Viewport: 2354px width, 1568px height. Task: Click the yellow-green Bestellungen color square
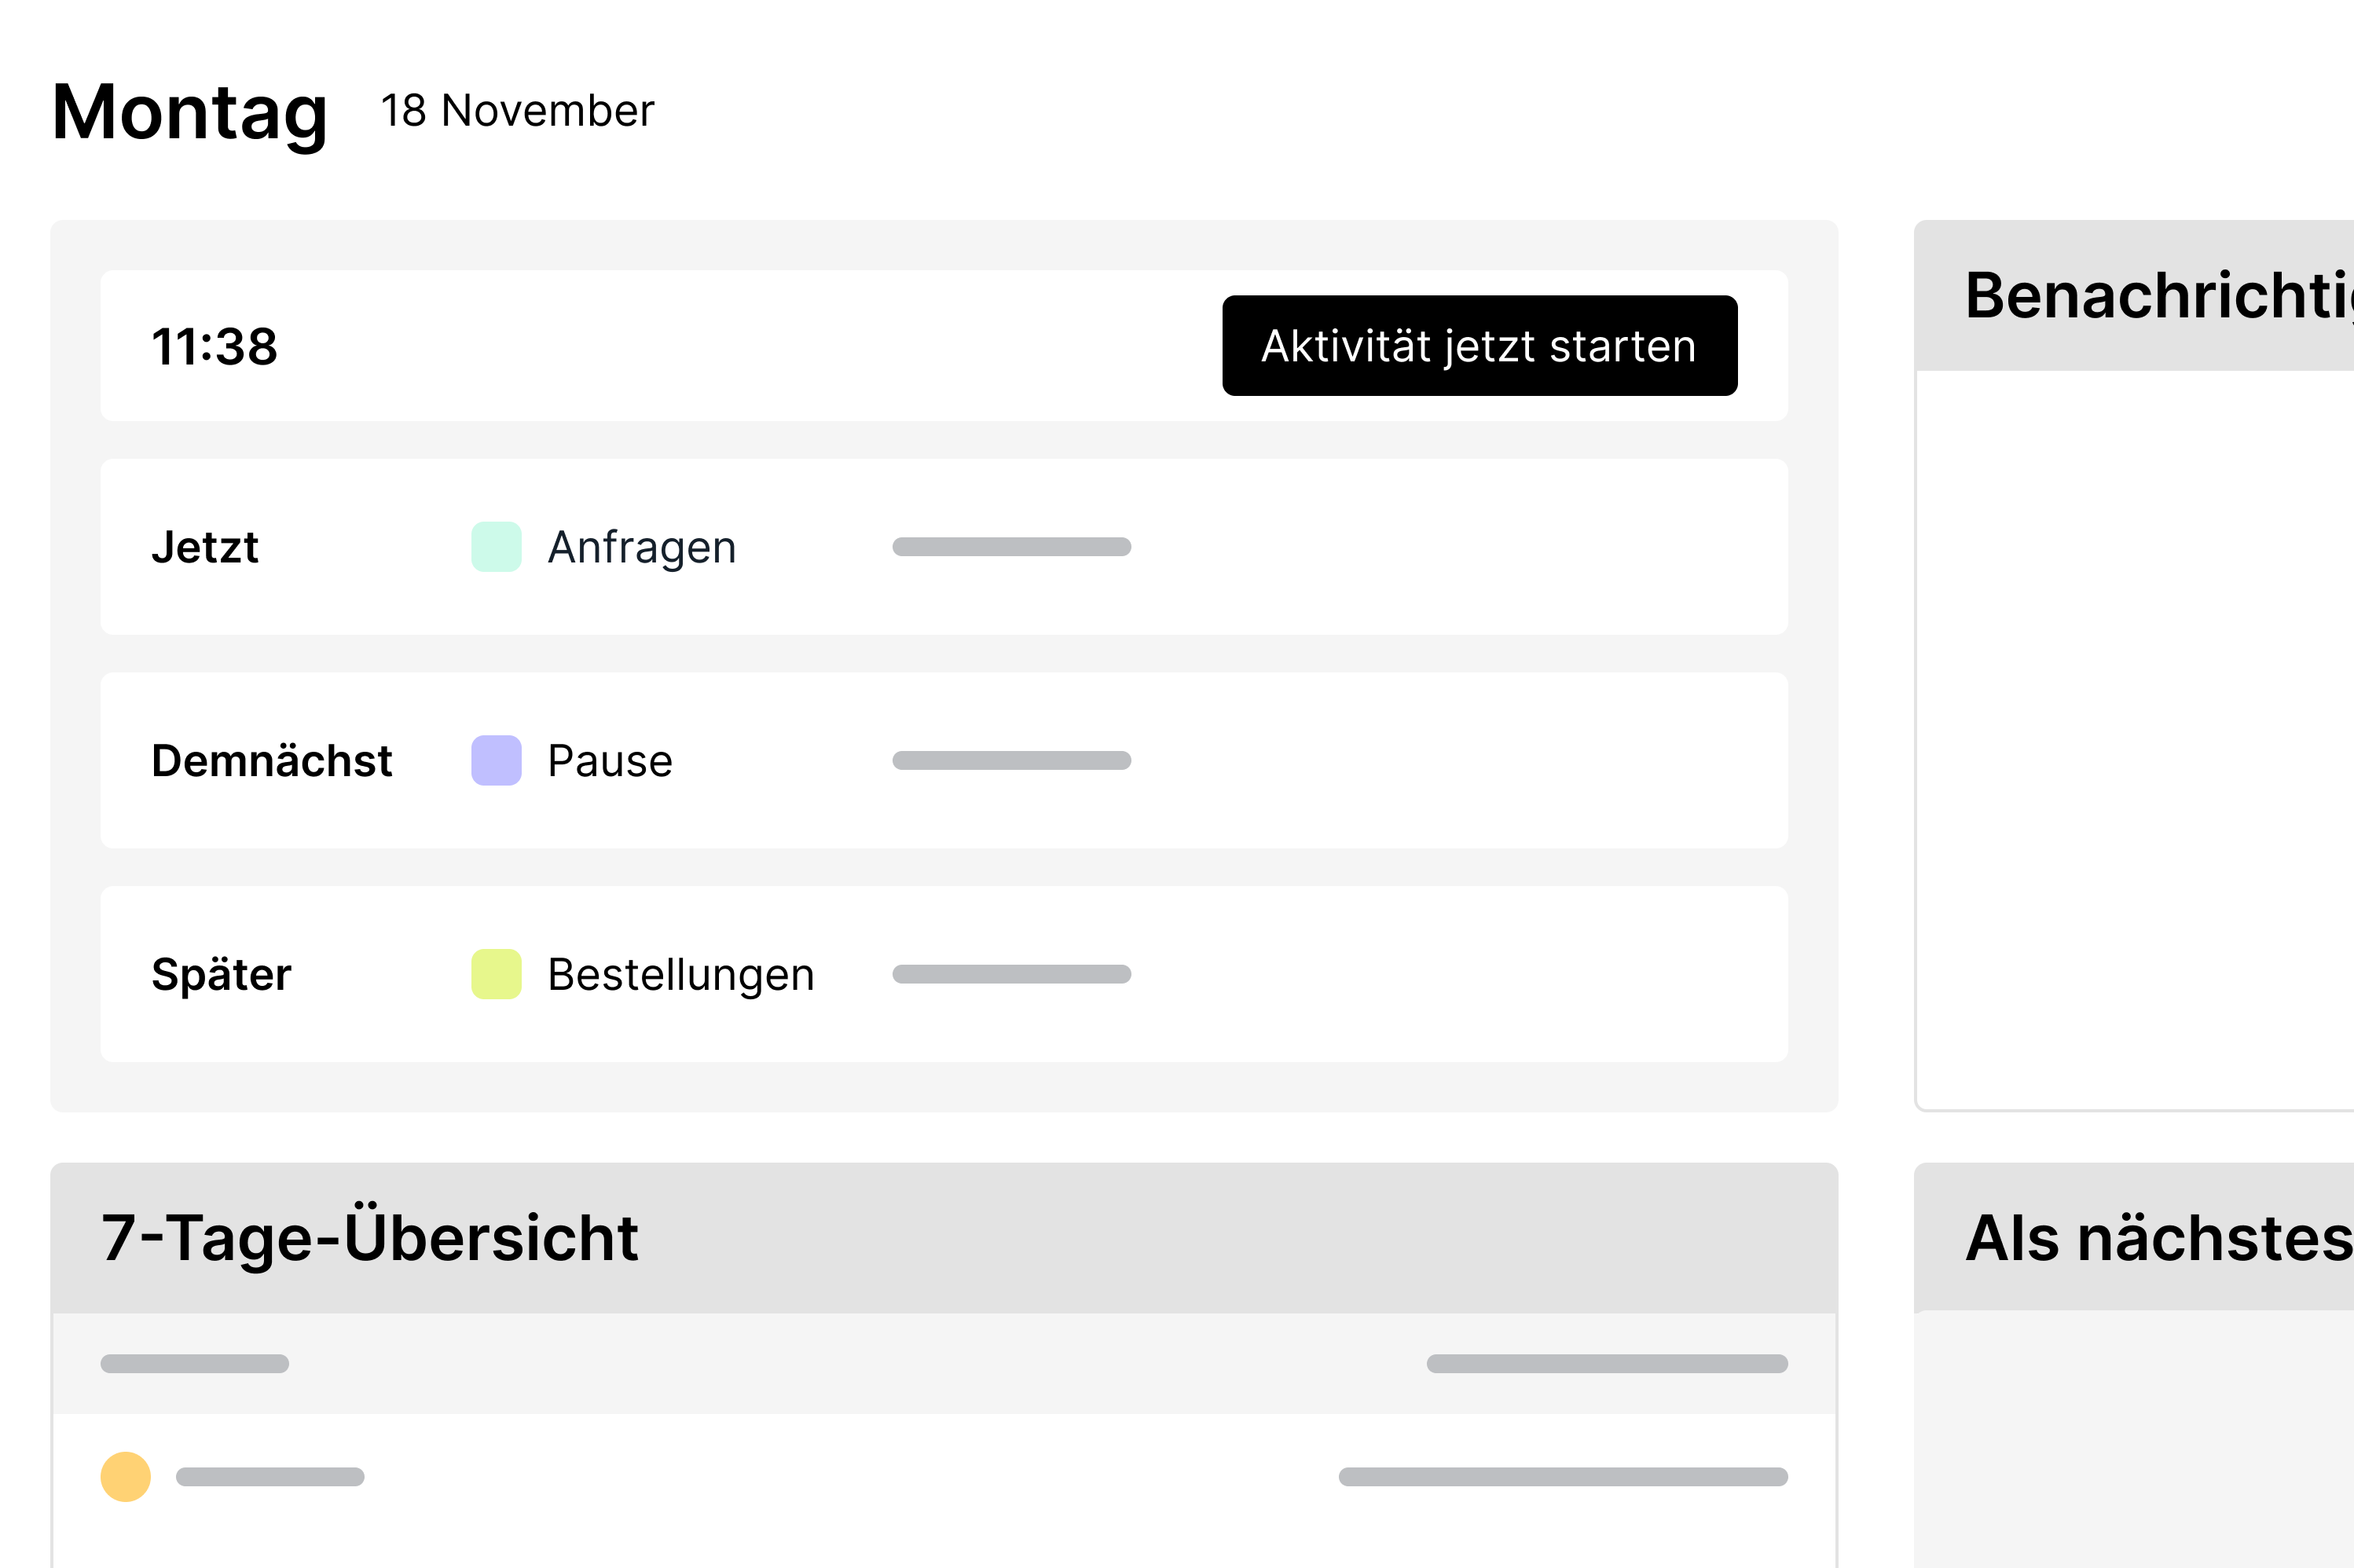coord(496,974)
